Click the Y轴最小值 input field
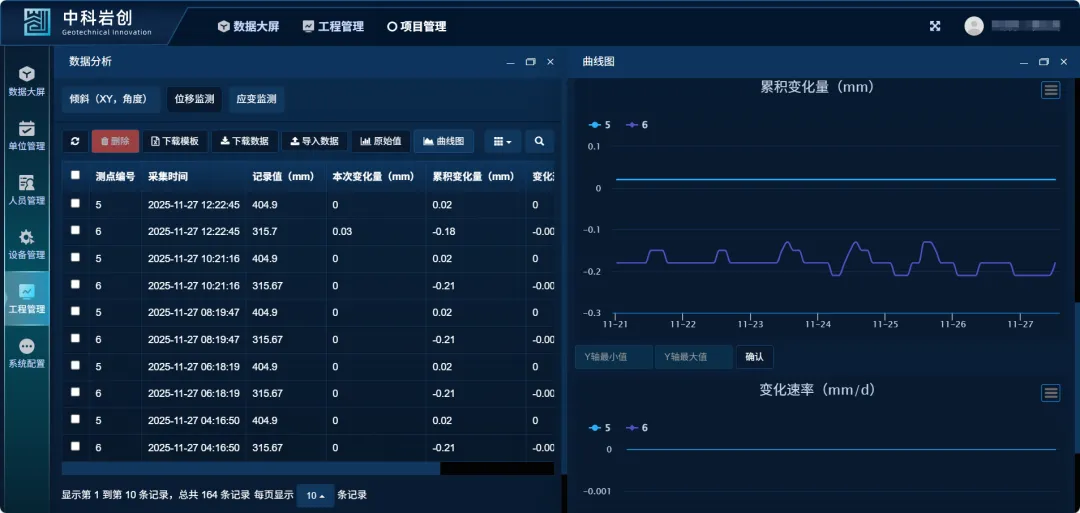This screenshot has width=1080, height=513. pyautogui.click(x=613, y=357)
